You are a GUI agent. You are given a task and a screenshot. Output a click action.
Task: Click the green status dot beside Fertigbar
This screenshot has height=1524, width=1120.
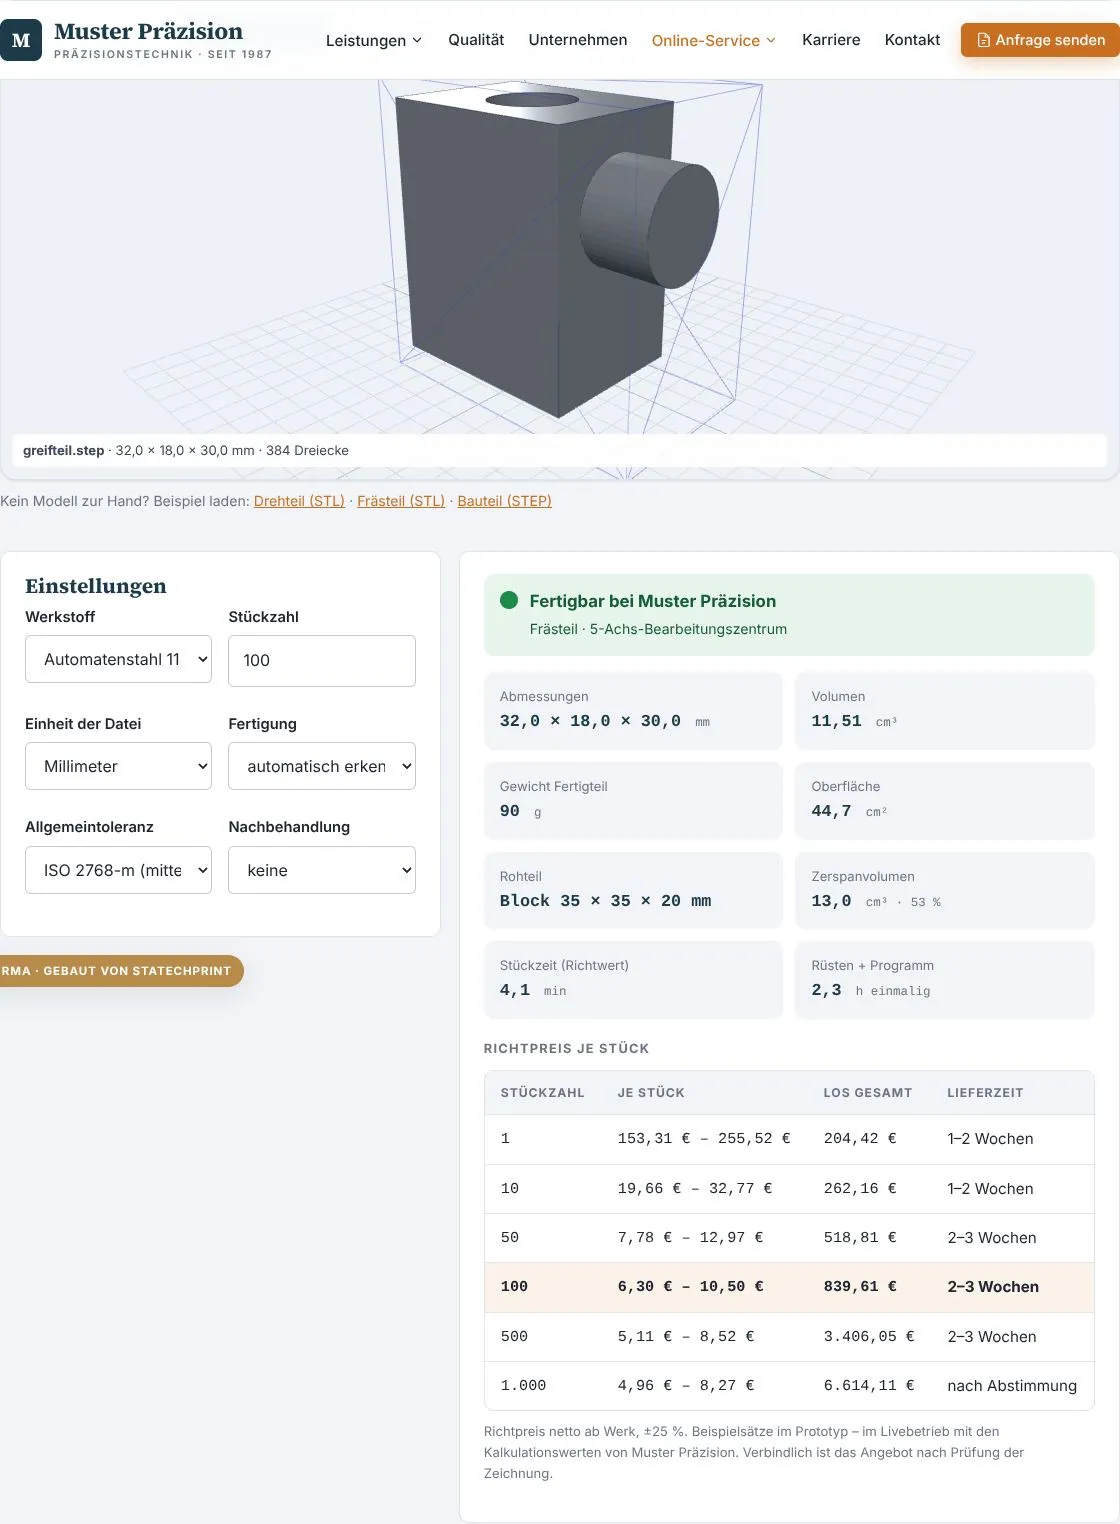(x=509, y=600)
